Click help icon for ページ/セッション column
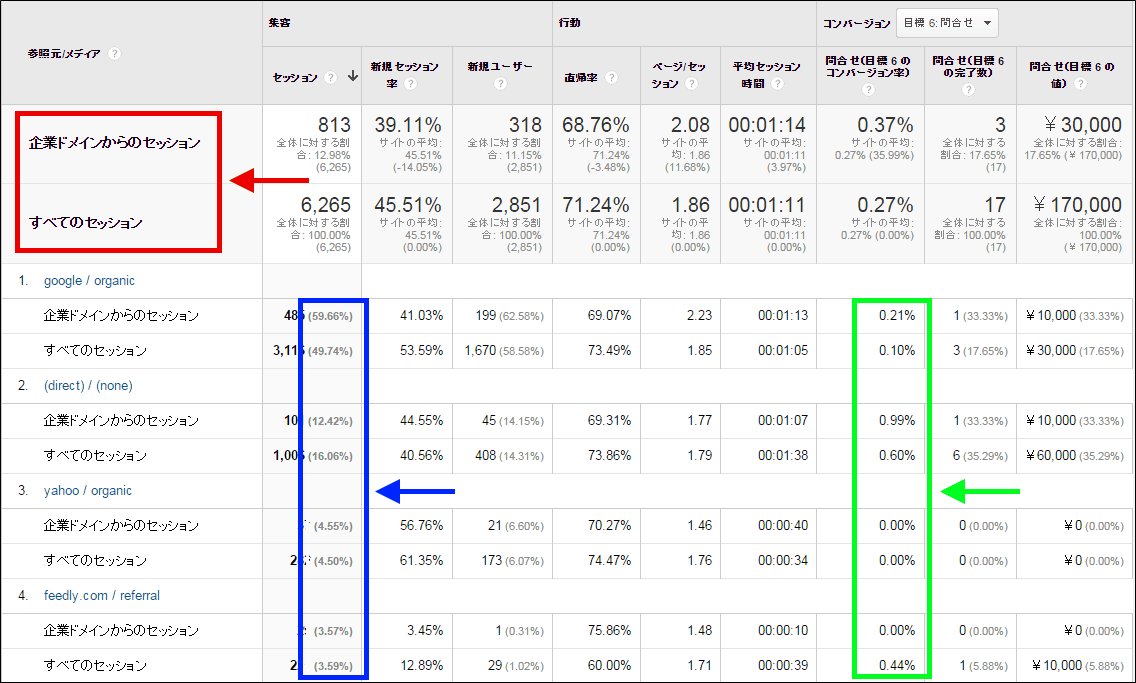Viewport: 1136px width, 683px height. (691, 84)
